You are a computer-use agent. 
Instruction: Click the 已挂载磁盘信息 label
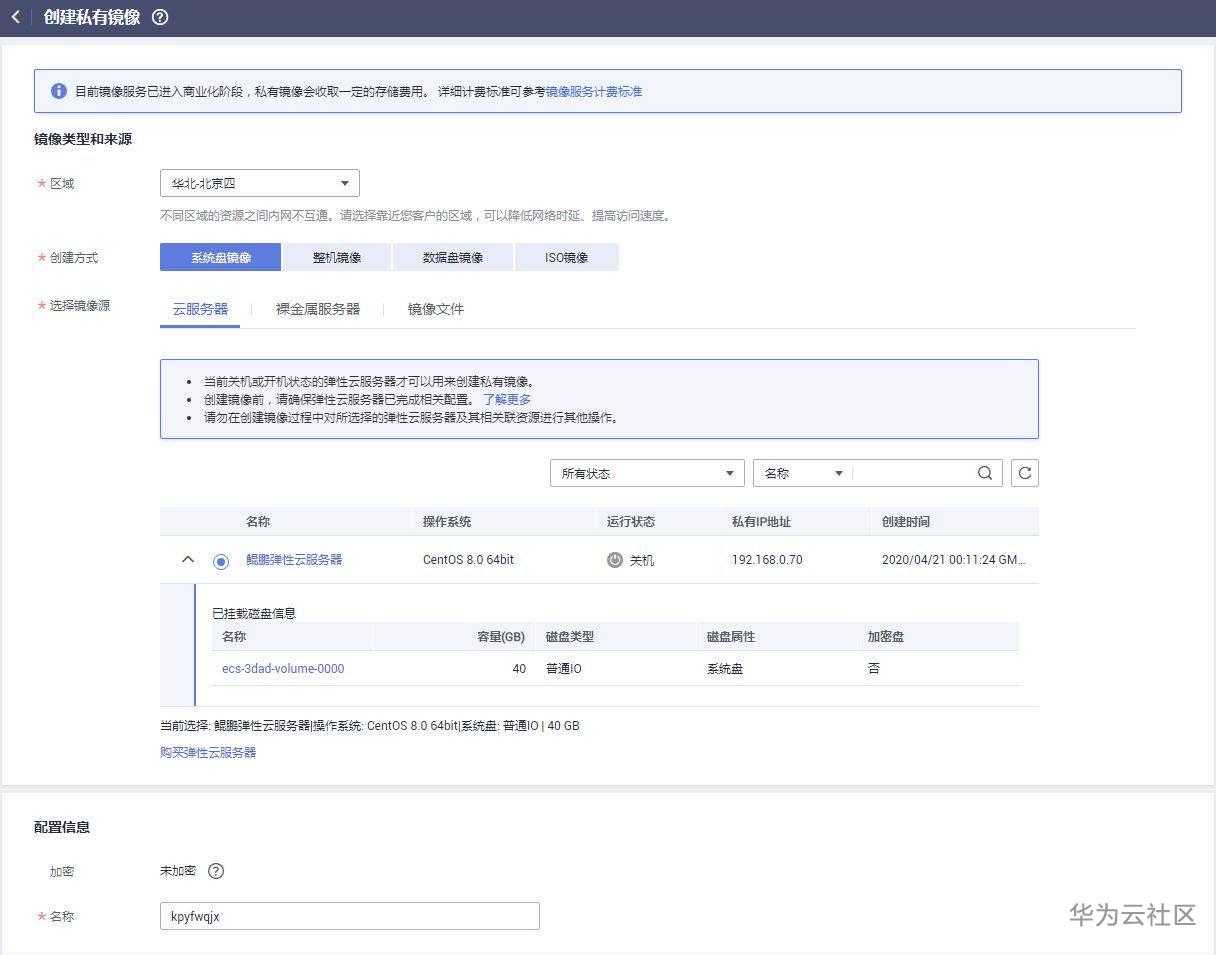tap(254, 613)
